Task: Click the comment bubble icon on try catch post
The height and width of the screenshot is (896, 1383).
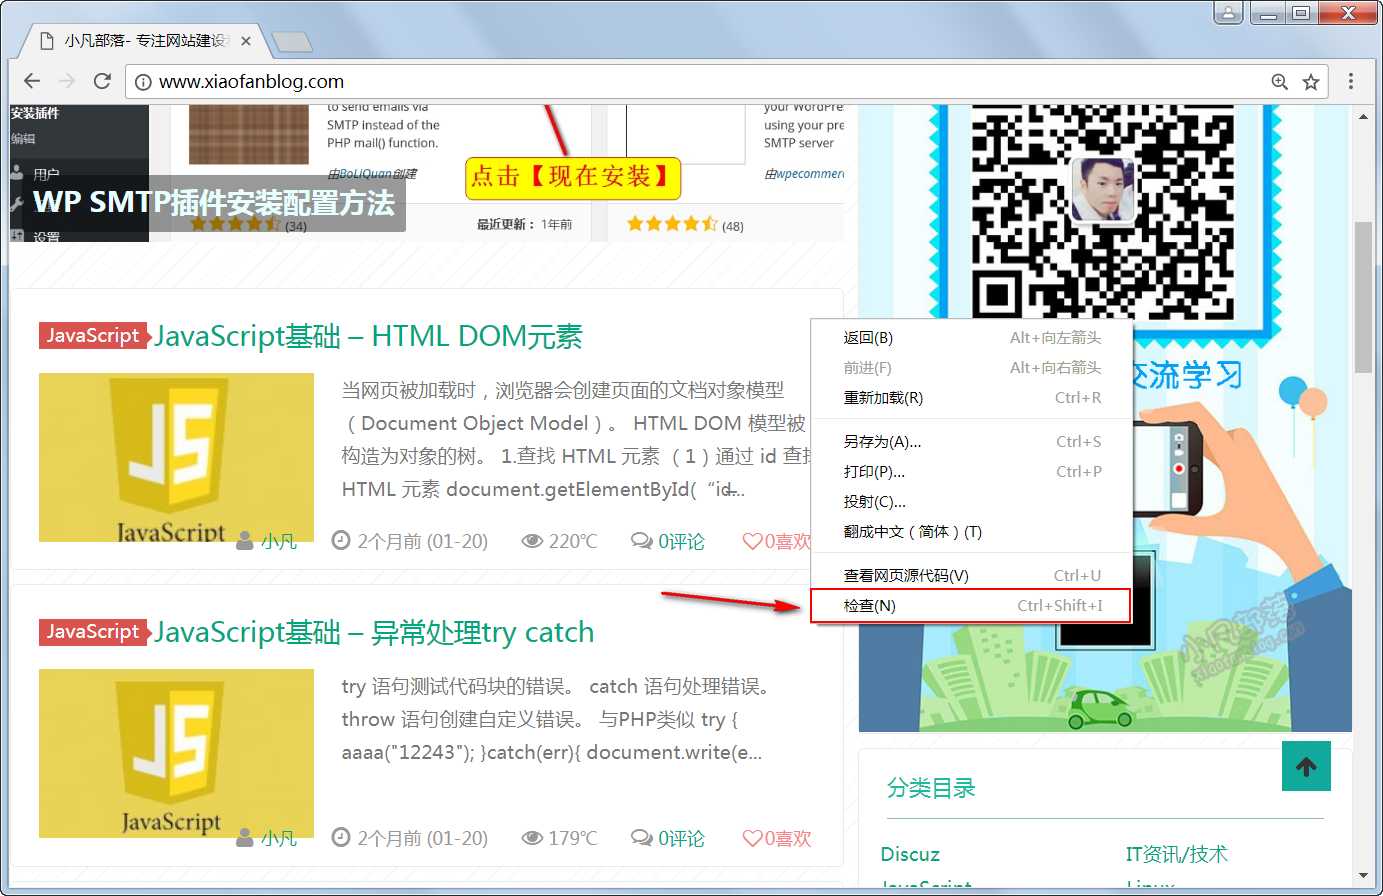Action: (641, 838)
